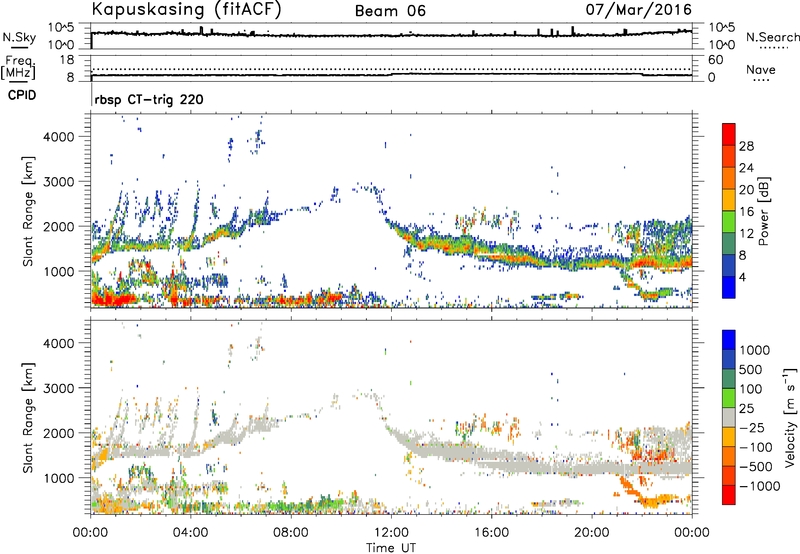Click the rbsp CT-trig 220 annotation
The width and height of the screenshot is (800, 554).
pos(149,99)
